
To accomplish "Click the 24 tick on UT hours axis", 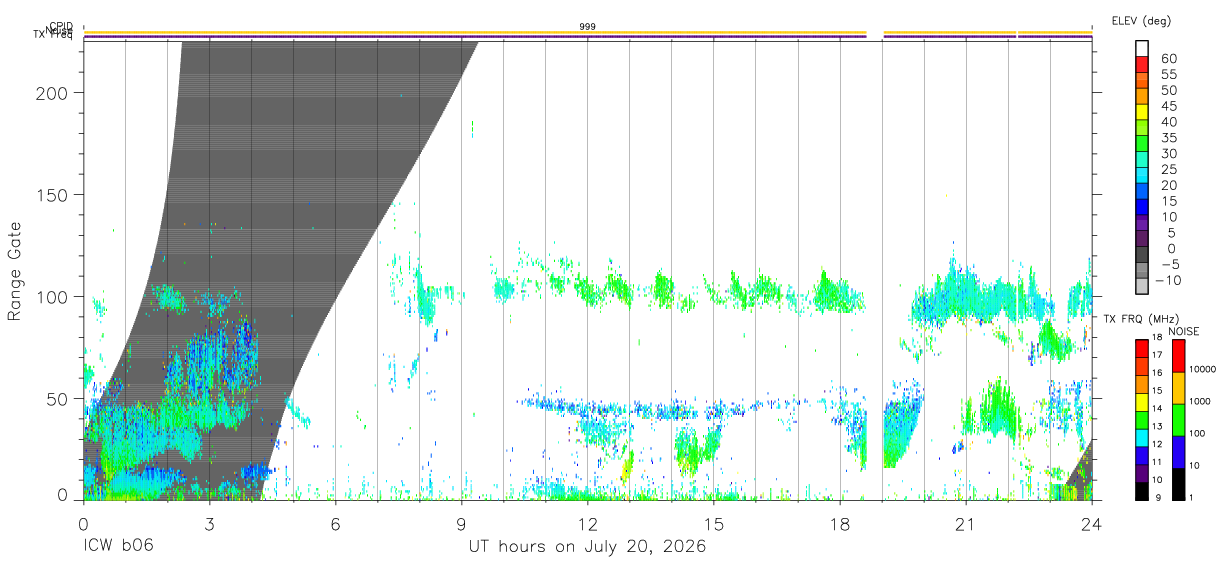I will click(x=1091, y=524).
